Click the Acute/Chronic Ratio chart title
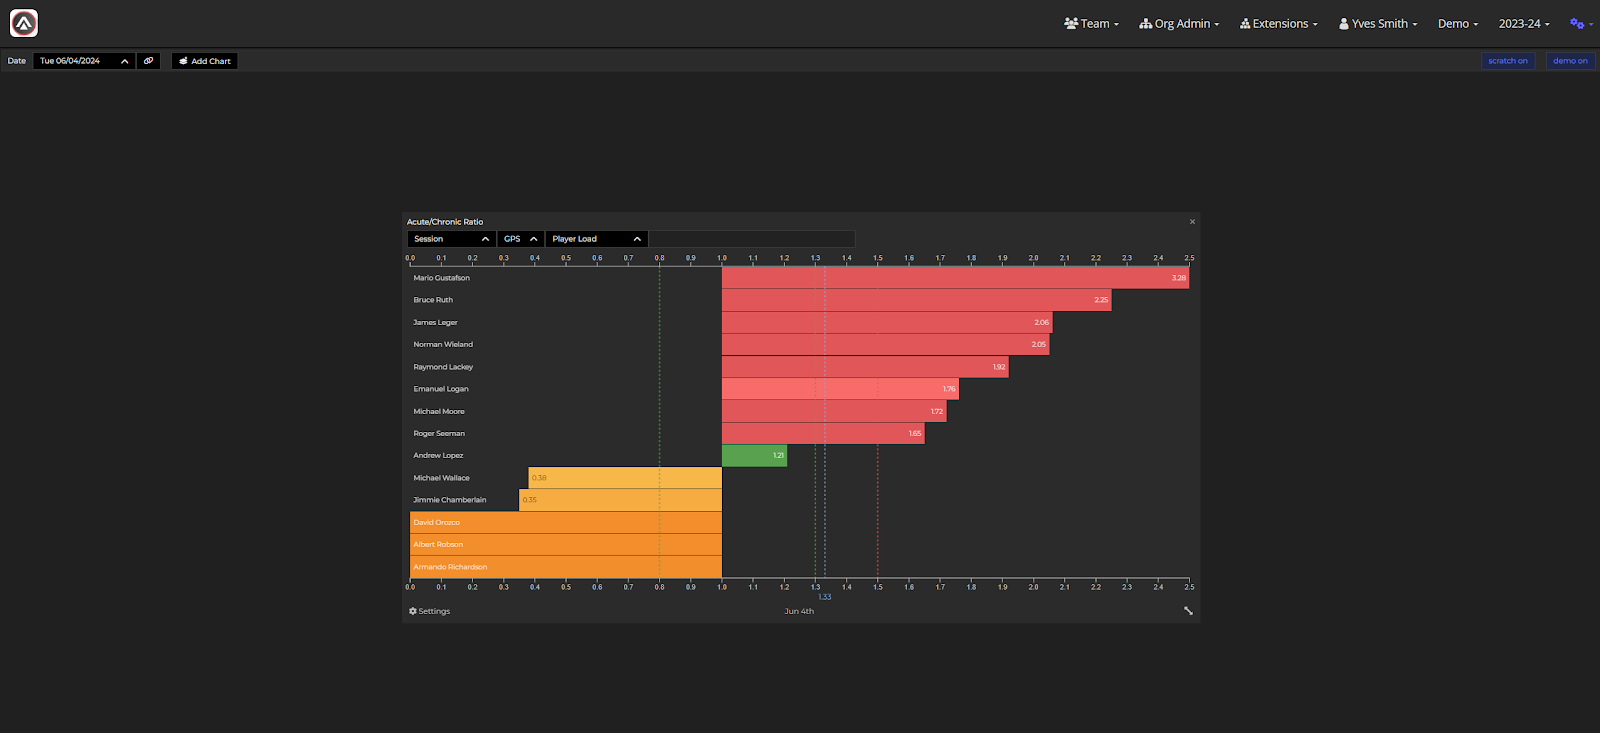 coord(445,222)
